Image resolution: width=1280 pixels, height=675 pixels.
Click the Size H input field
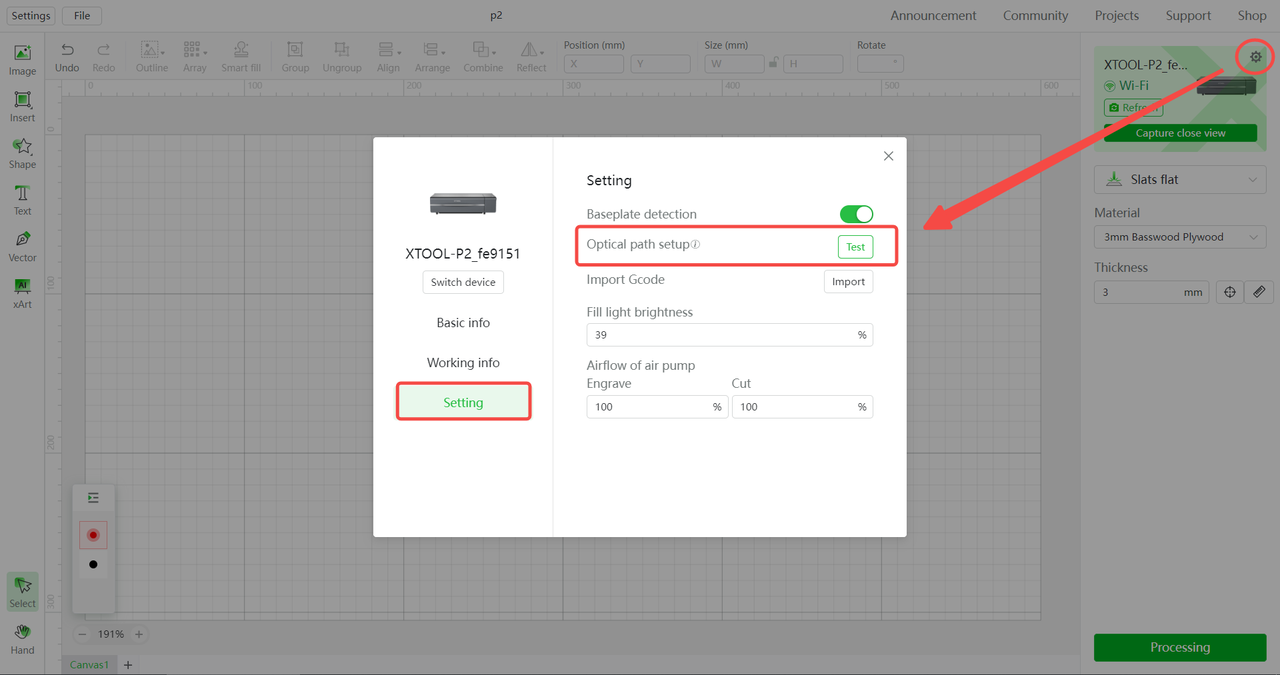pos(813,63)
